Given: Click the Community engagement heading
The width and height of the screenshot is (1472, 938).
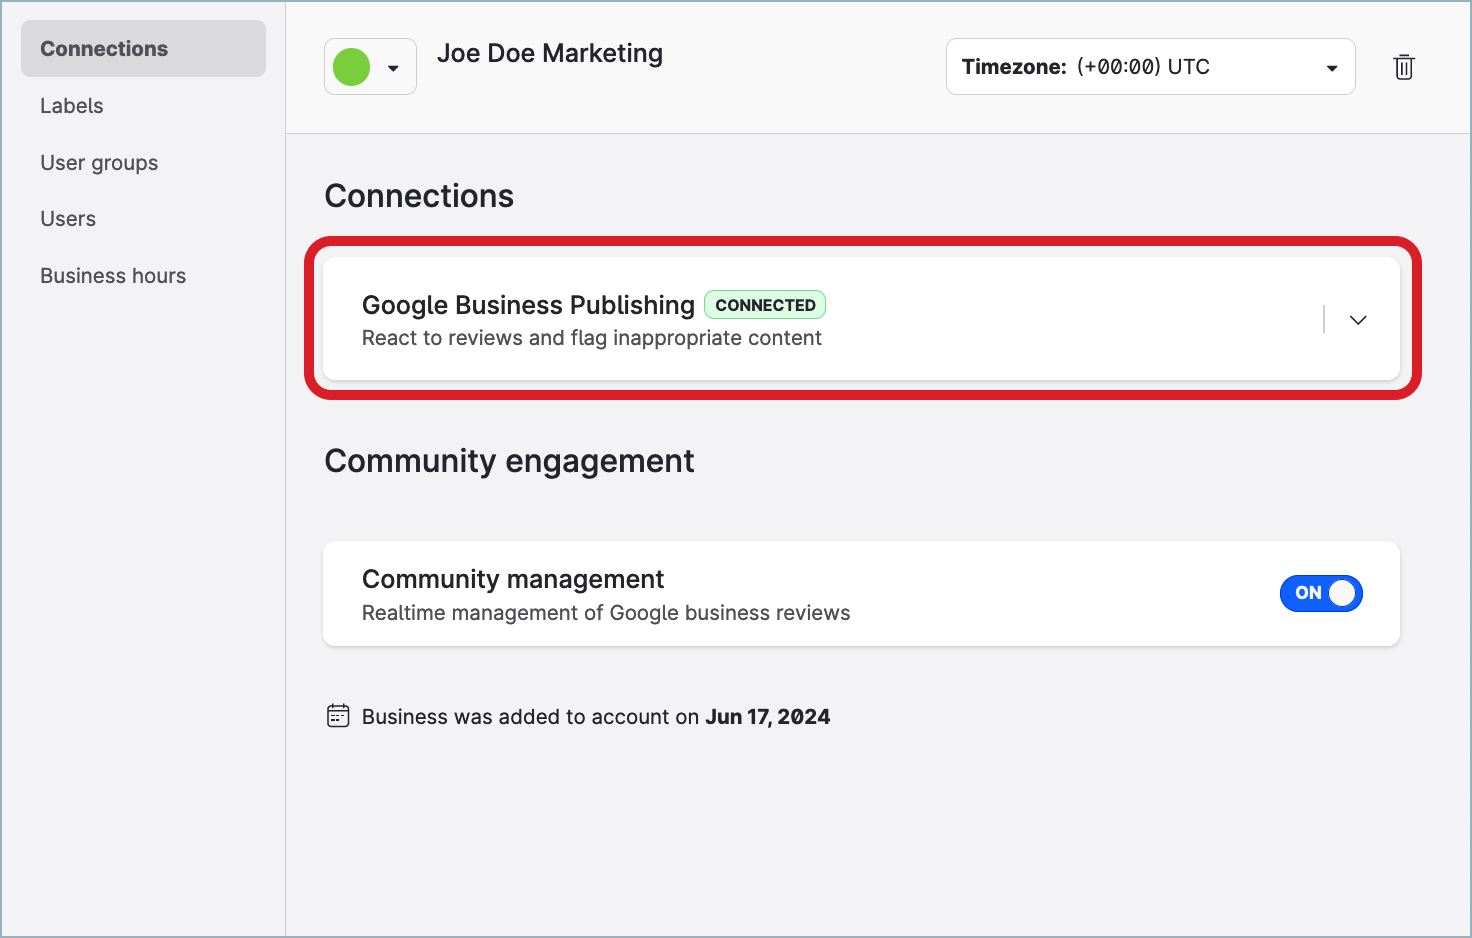Looking at the screenshot, I should tap(509, 461).
